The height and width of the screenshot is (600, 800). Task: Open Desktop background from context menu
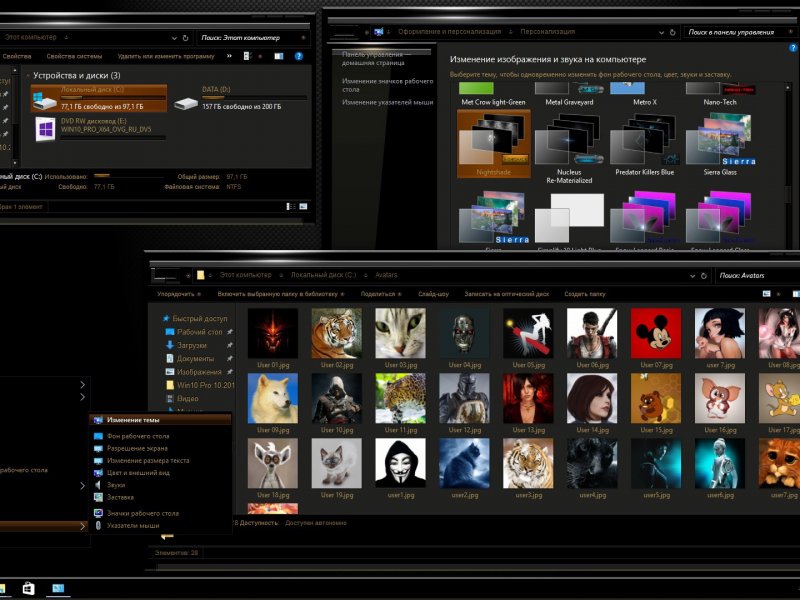click(138, 436)
